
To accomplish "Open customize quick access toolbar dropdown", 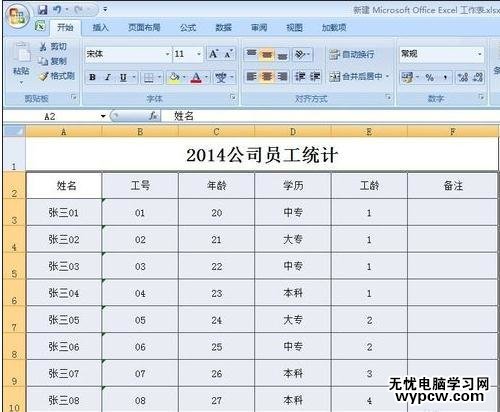I will [105, 10].
